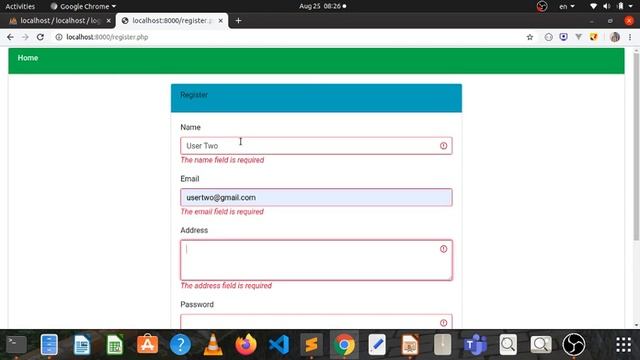Click the Password field error icon
640x360 pixels.
point(443,323)
